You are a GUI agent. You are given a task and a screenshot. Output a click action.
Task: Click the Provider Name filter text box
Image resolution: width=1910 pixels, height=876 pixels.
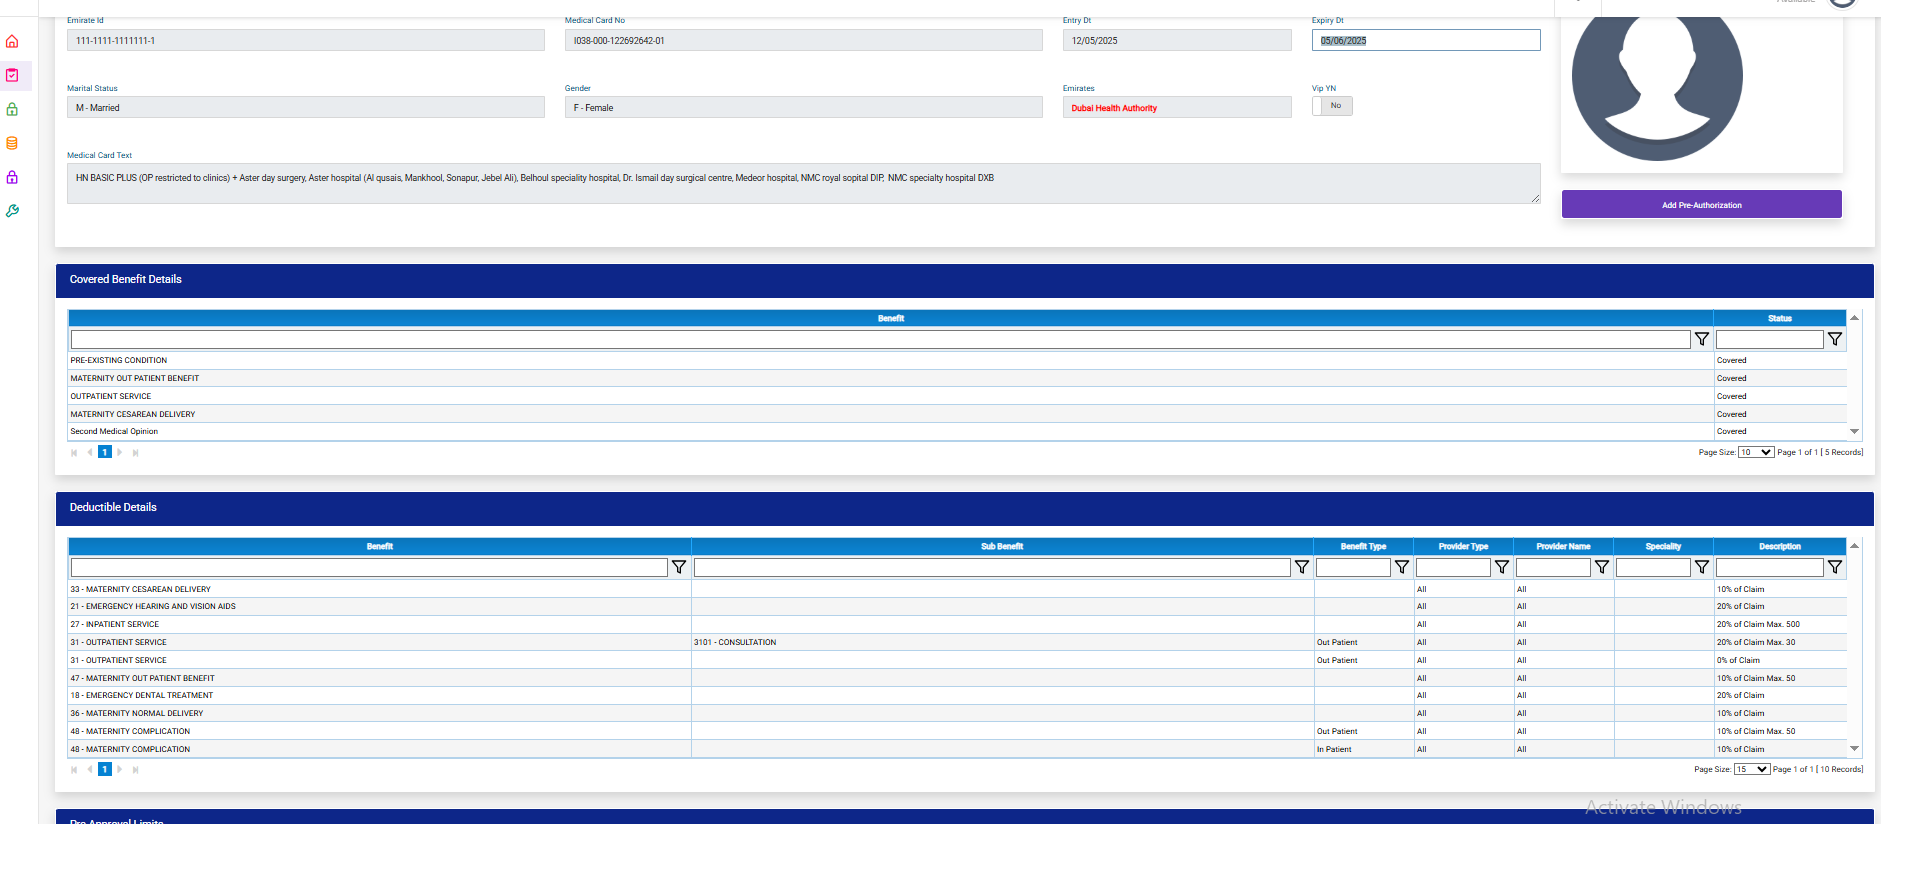[1552, 568]
